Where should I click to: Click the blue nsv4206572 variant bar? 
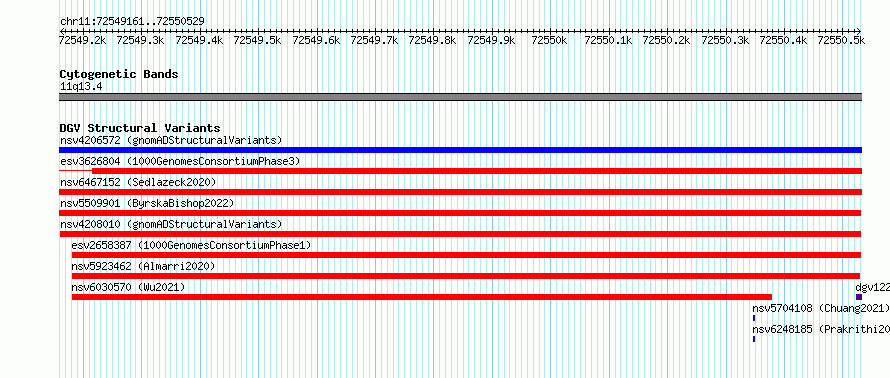460,150
